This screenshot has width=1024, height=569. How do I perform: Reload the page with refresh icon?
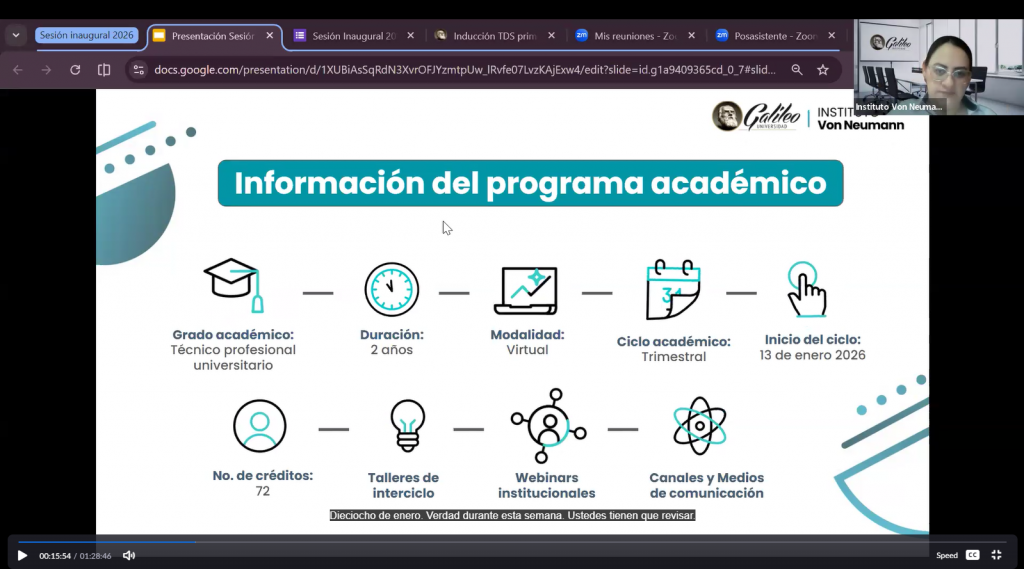75,70
